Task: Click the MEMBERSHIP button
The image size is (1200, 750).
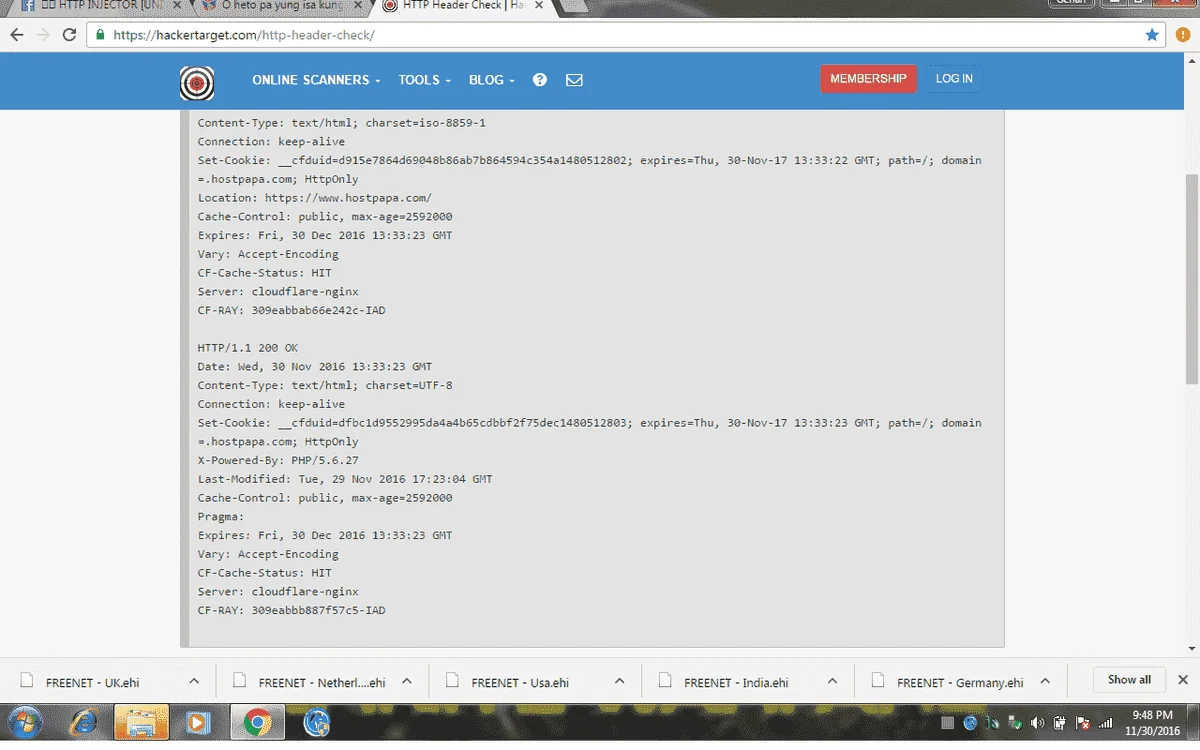Action: [868, 79]
